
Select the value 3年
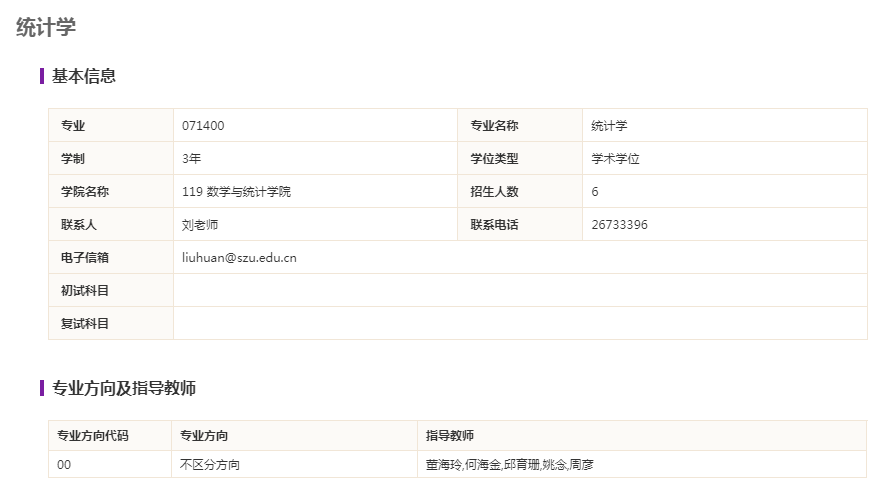pos(192,159)
